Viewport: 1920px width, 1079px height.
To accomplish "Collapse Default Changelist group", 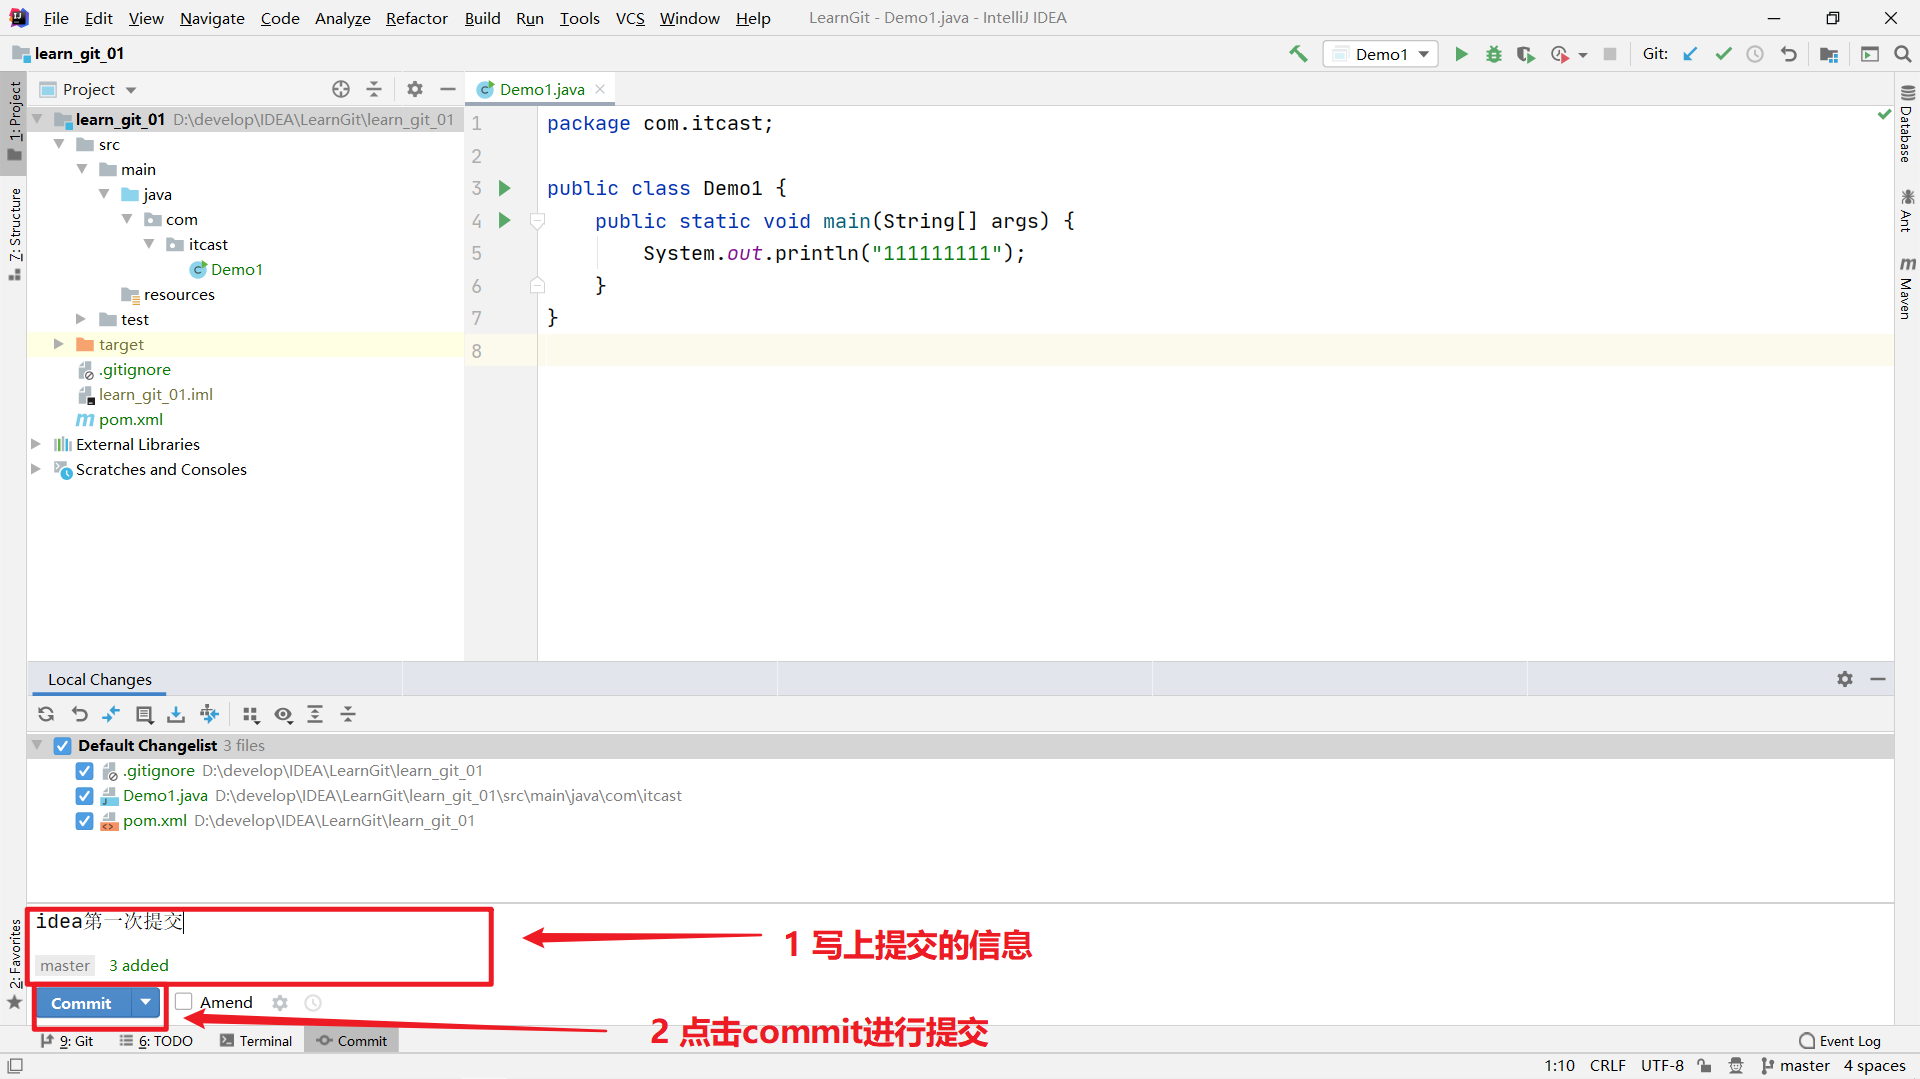I will [x=38, y=746].
